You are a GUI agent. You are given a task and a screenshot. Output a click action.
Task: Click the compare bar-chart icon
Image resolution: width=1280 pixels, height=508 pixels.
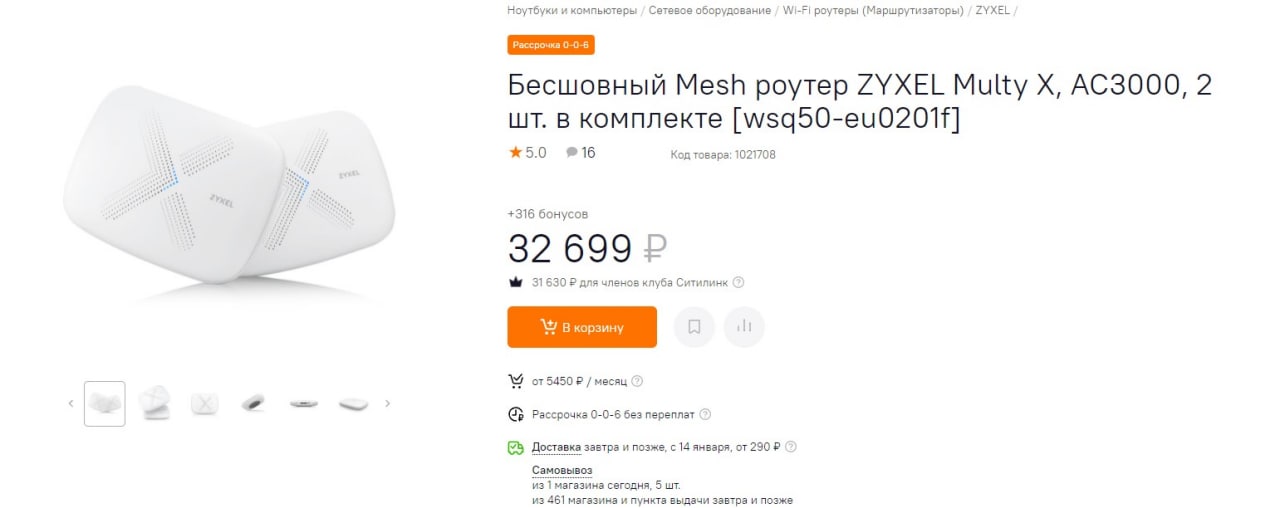coord(744,327)
